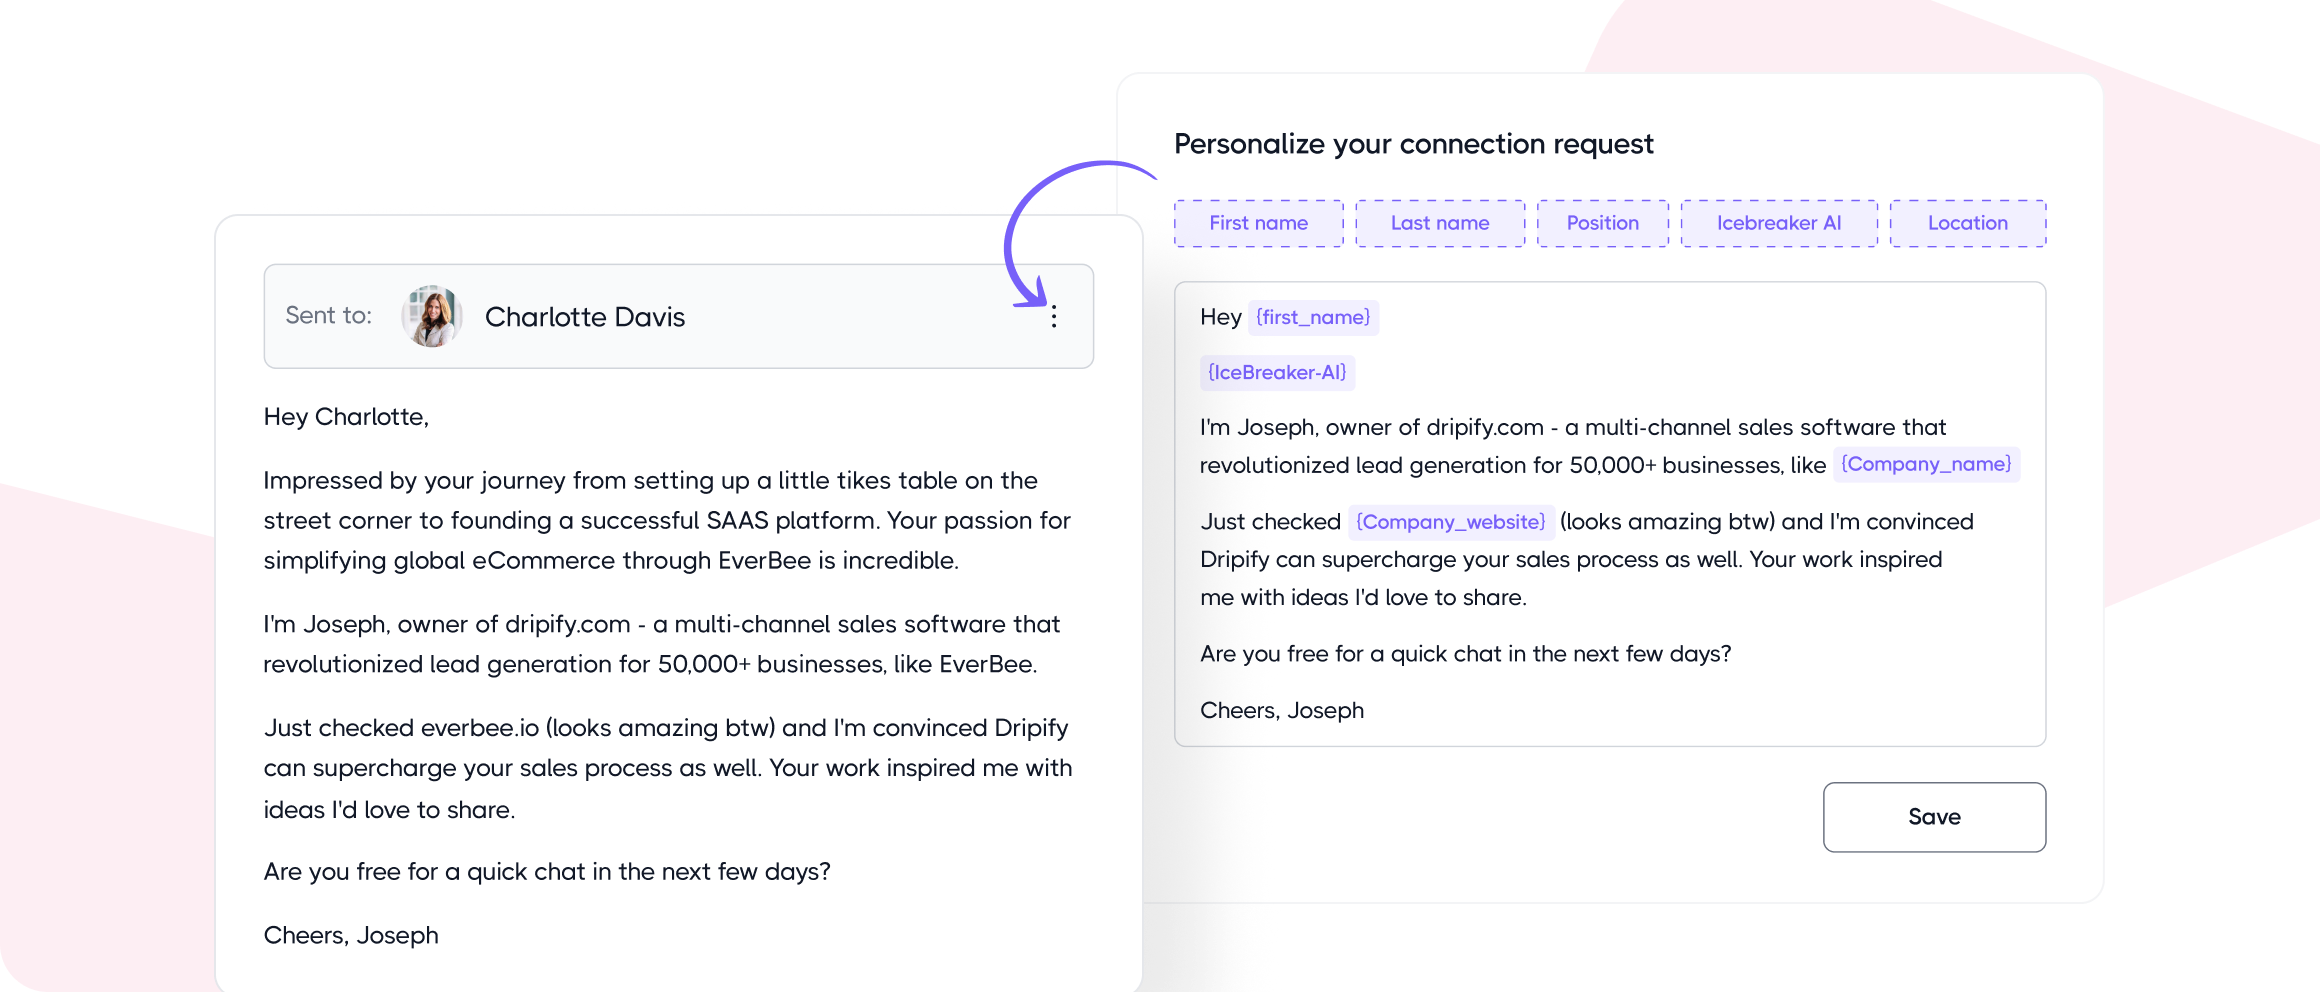Select the {IceBreaker-AI} placeholder chip

coord(1277,373)
